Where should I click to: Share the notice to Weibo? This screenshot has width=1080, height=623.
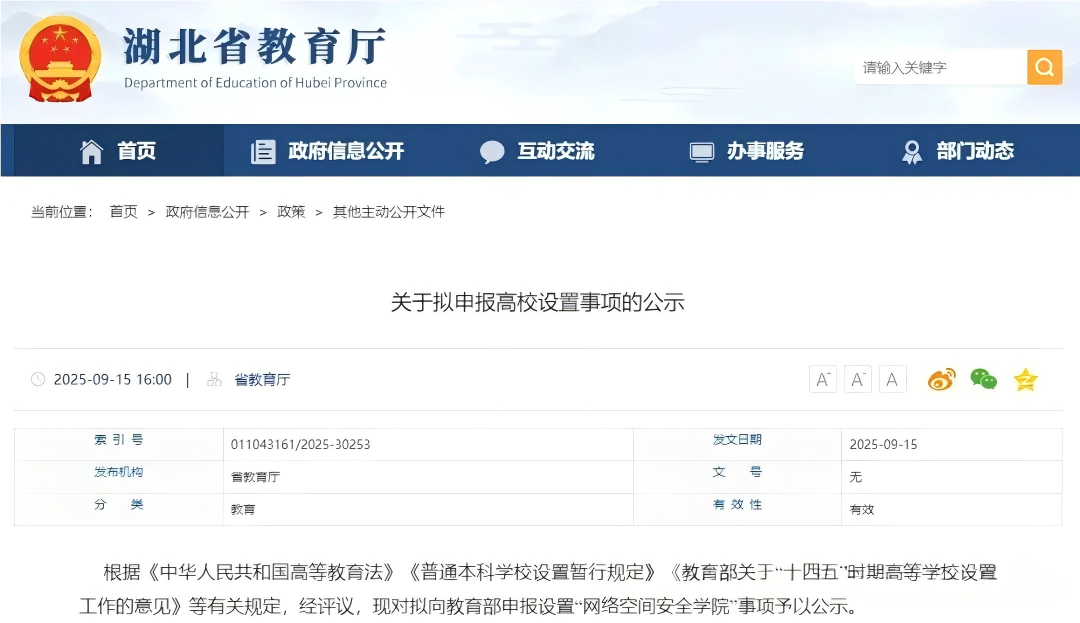click(x=941, y=379)
